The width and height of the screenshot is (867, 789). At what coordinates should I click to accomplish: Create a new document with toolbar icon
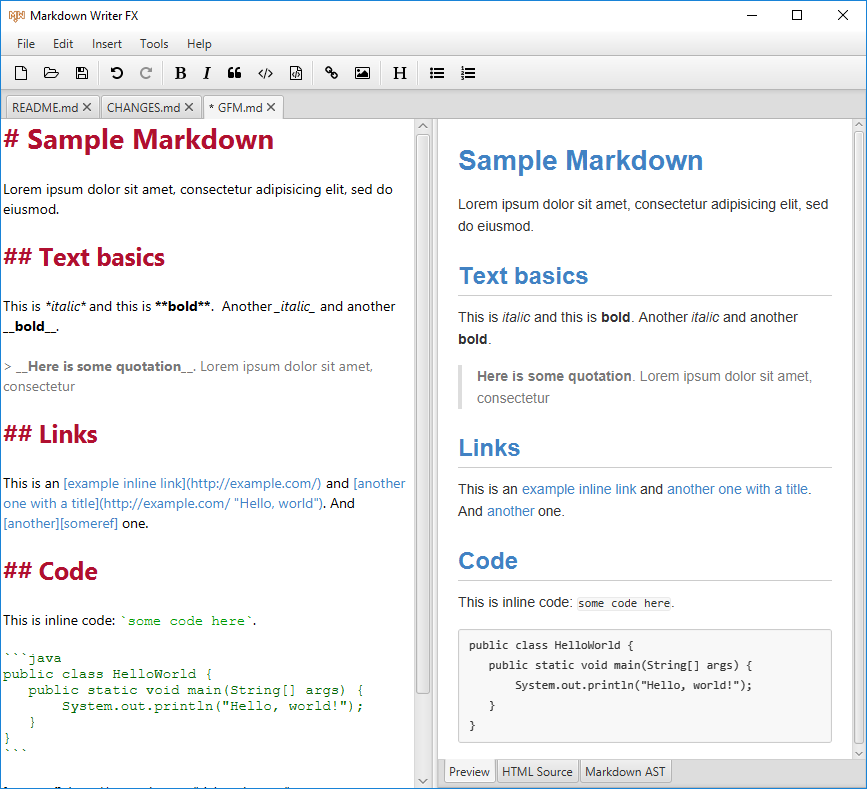pos(21,73)
